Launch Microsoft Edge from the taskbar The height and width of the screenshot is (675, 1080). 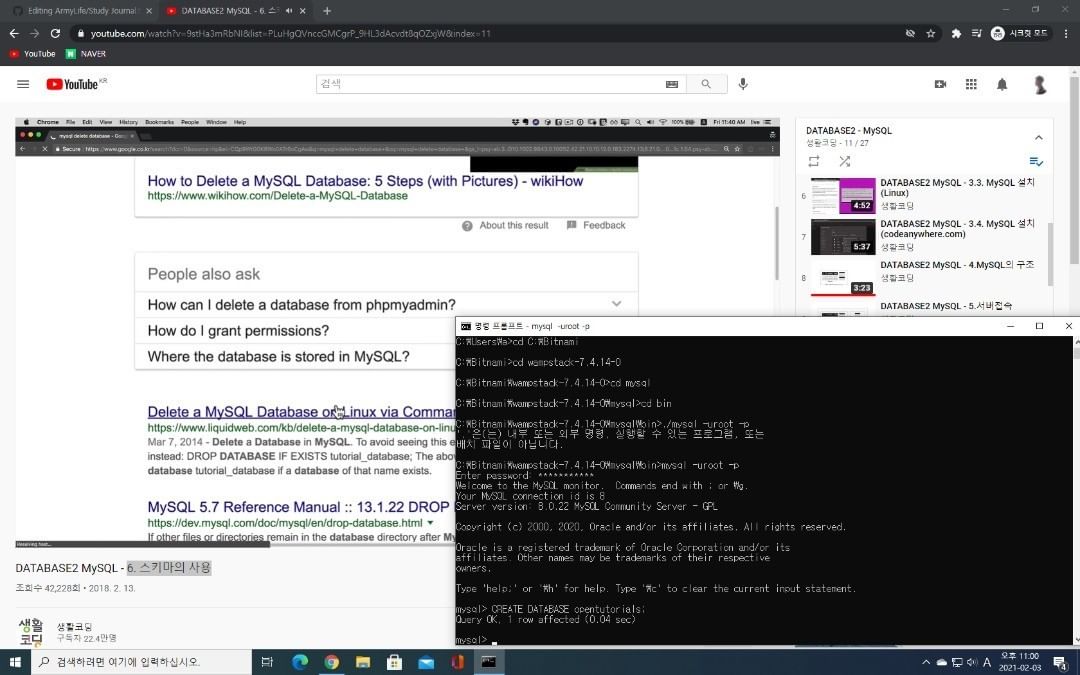point(300,662)
